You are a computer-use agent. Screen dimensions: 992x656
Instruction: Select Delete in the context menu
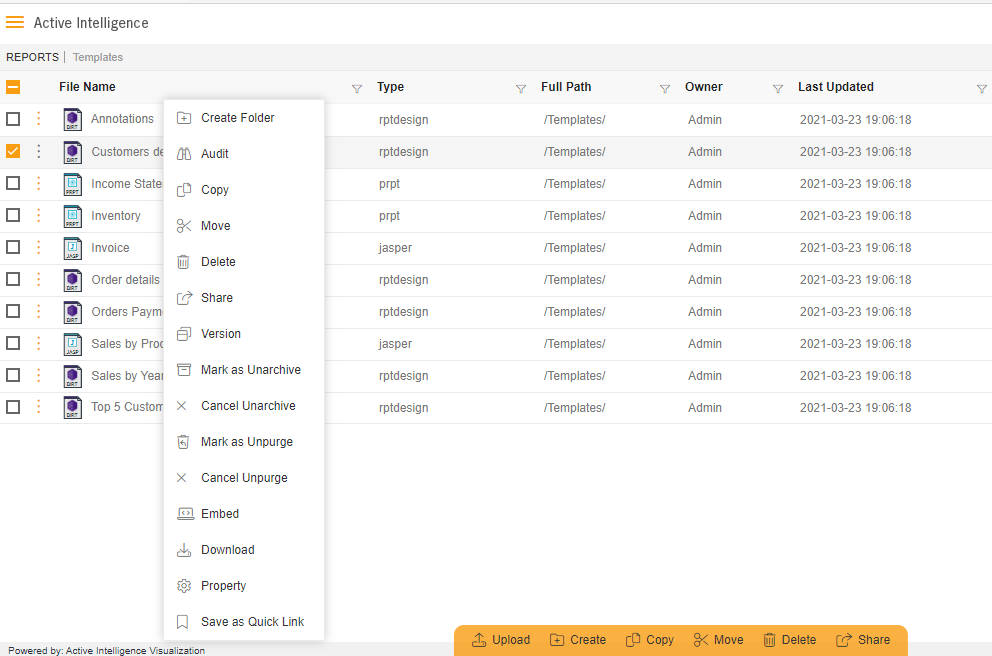(x=244, y=262)
